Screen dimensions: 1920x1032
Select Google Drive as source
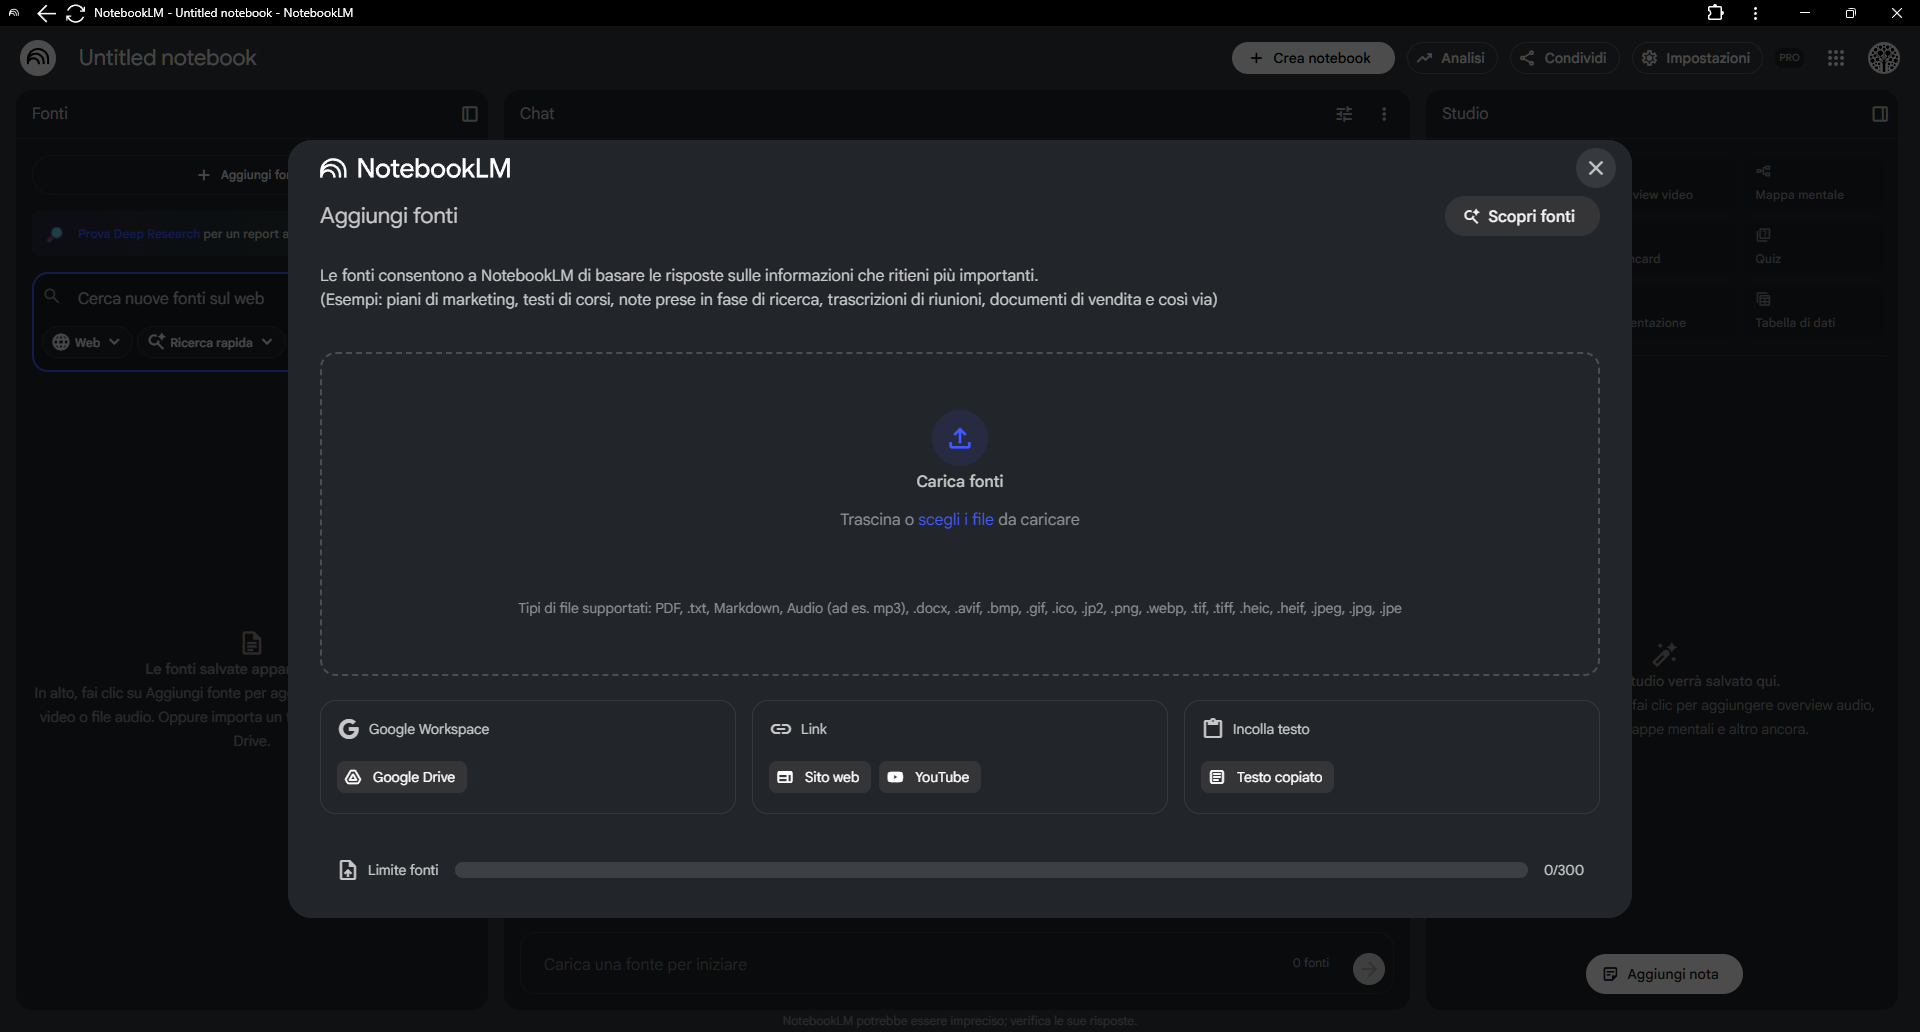pyautogui.click(x=401, y=777)
